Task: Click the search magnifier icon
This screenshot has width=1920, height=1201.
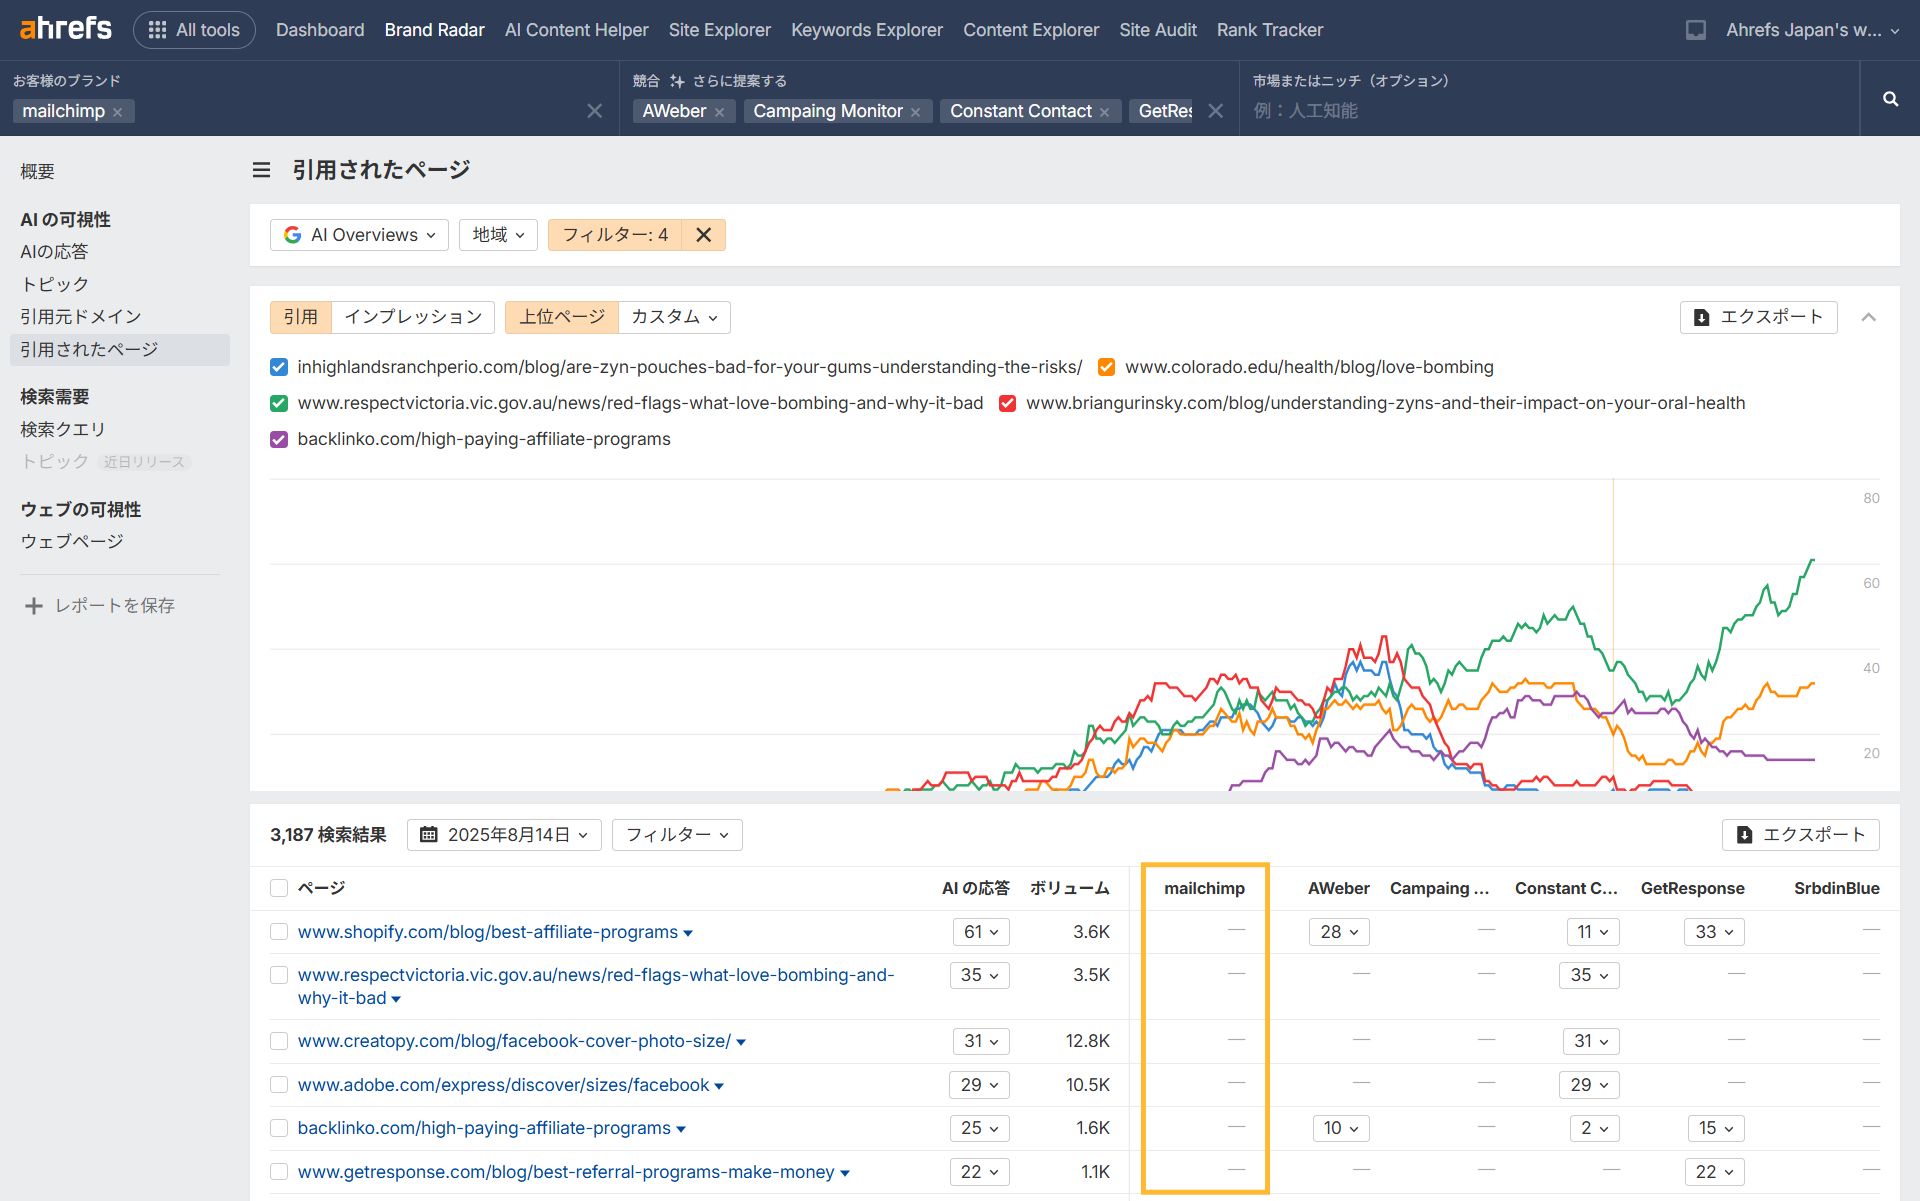Action: [1890, 99]
